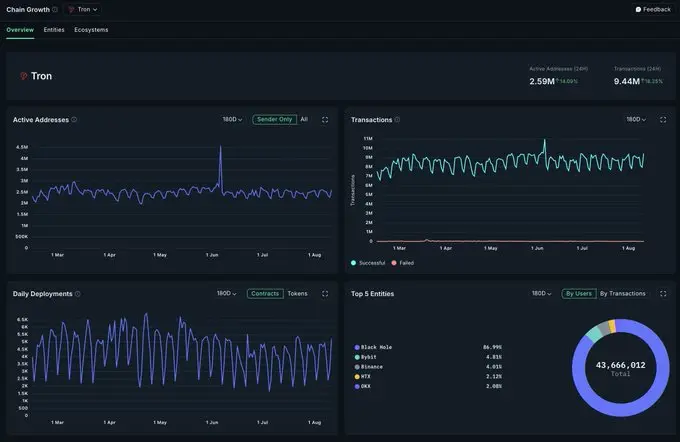Screen dimensions: 680x442
Task: Click the 2.59M active addresses value
Action: [x=542, y=82]
